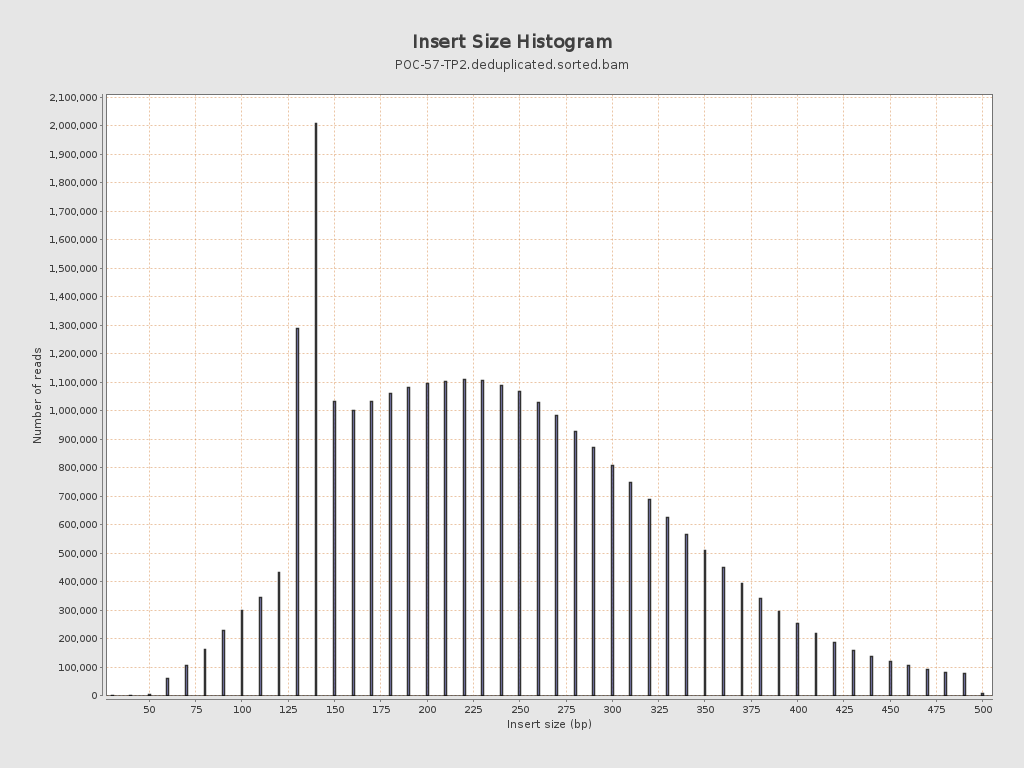Click the y-axis tick label 800,000
This screenshot has height=768, width=1024.
[x=78, y=468]
